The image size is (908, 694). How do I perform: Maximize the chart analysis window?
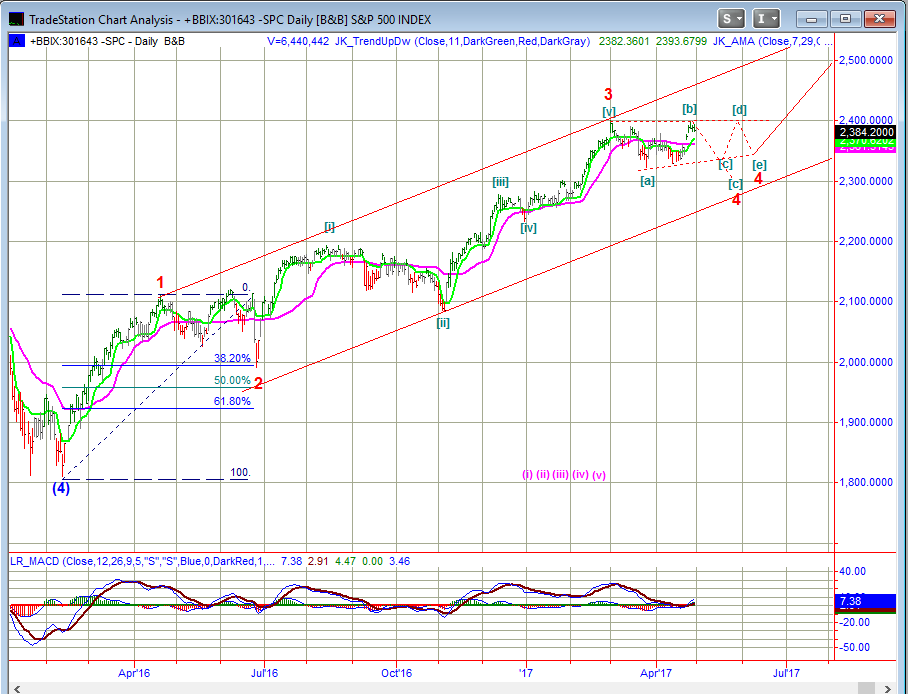click(845, 19)
